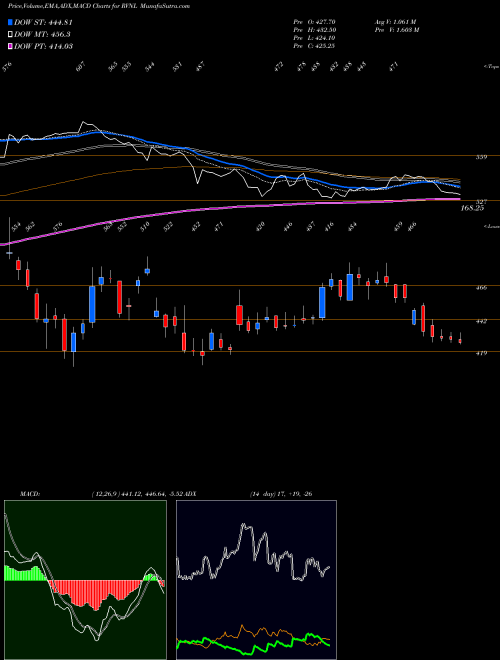Click the 'Avg V: 1.061 M' volume text
Image resolution: width=500 pixels, height=660 pixels.
pyautogui.click(x=395, y=21)
